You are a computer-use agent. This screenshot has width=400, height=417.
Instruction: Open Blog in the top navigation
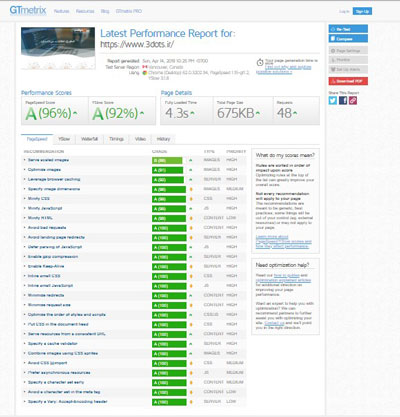pos(105,11)
